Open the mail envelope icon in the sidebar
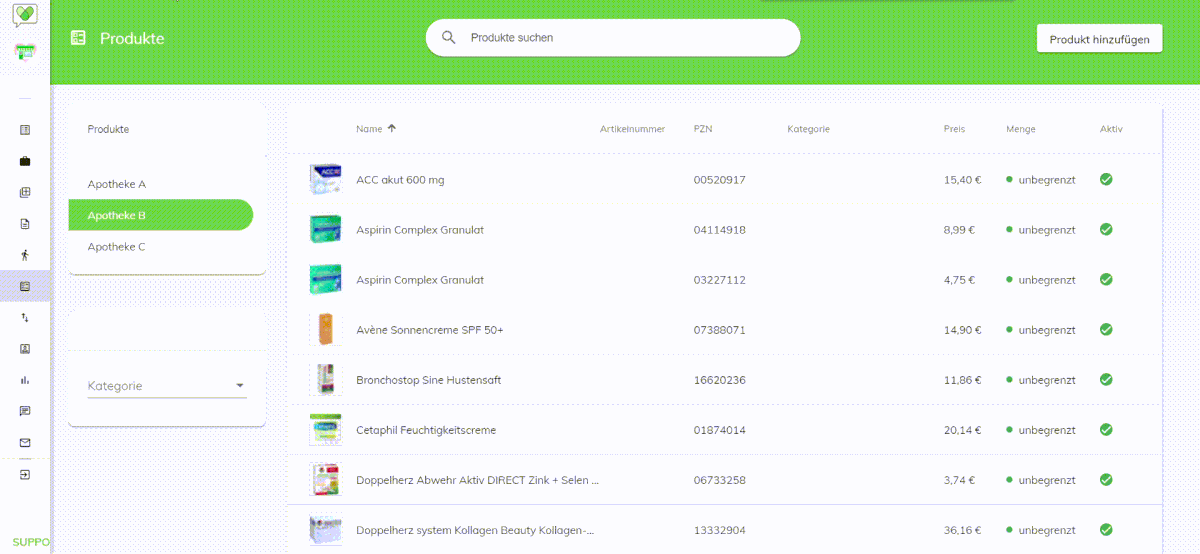1200x554 pixels. (x=25, y=443)
